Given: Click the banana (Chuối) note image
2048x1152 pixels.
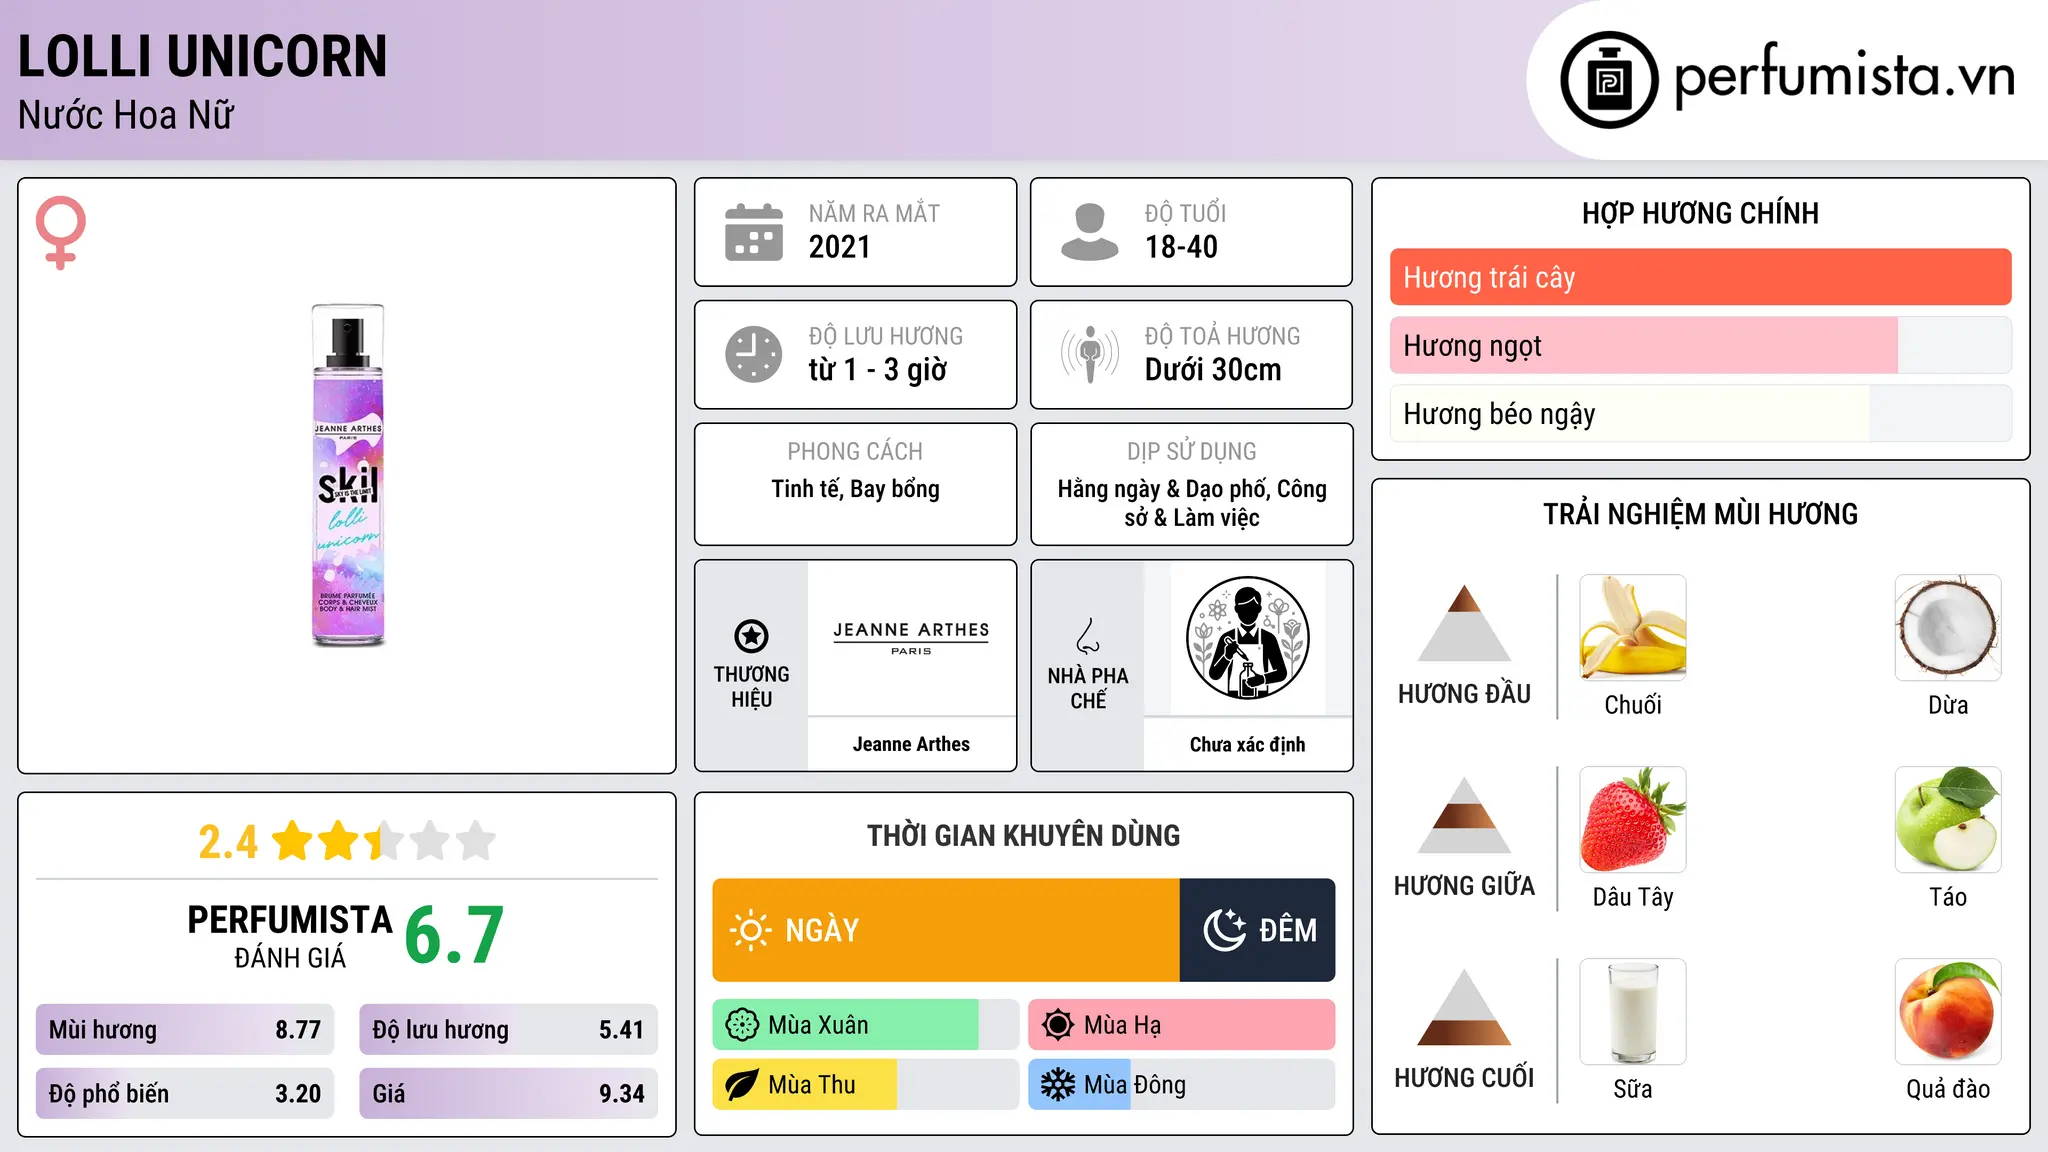Looking at the screenshot, I should point(1633,628).
